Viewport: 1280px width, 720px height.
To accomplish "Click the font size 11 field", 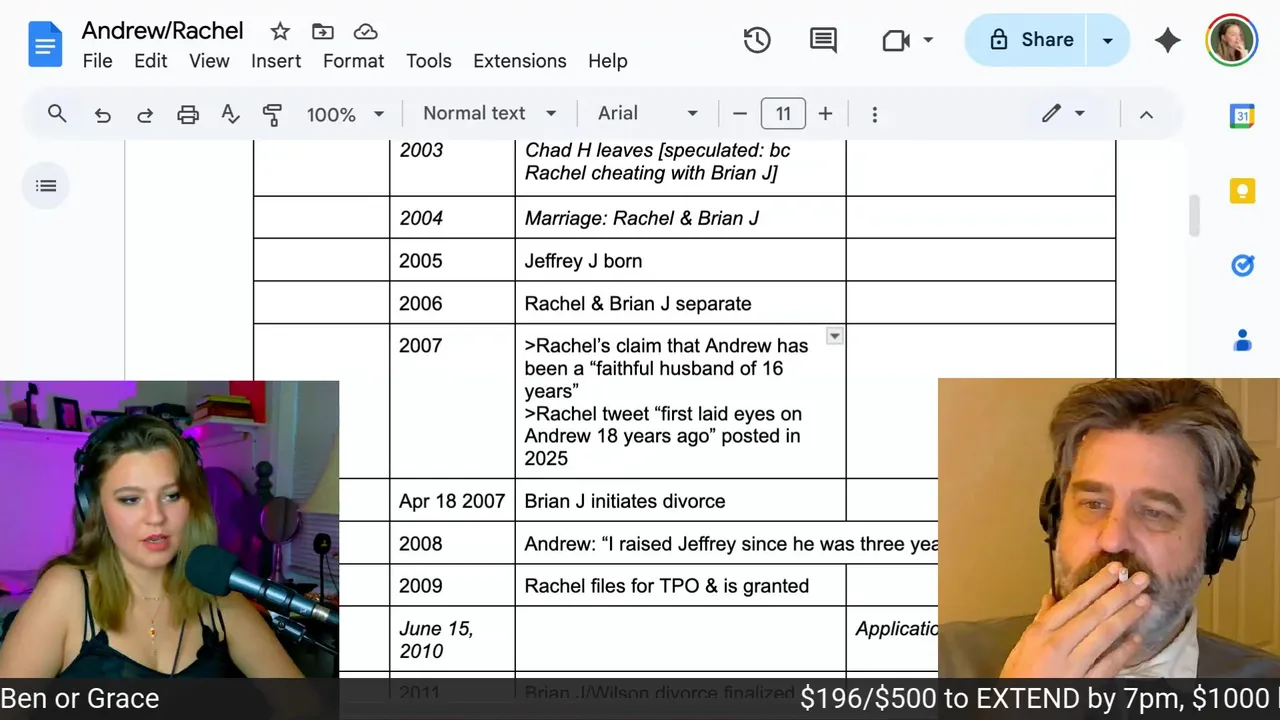I will click(783, 114).
